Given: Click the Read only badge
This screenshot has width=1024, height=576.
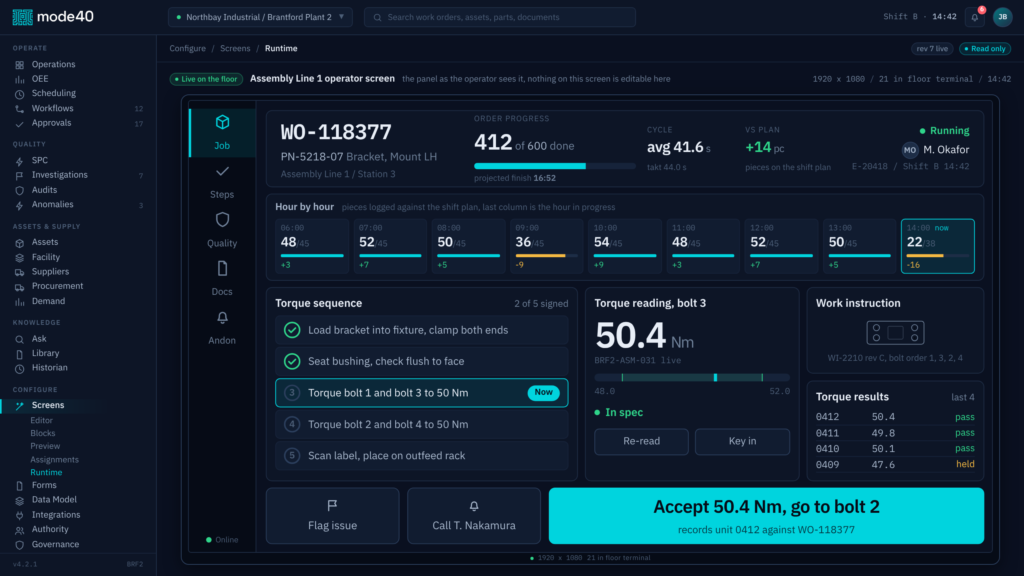Looking at the screenshot, I should [985, 49].
